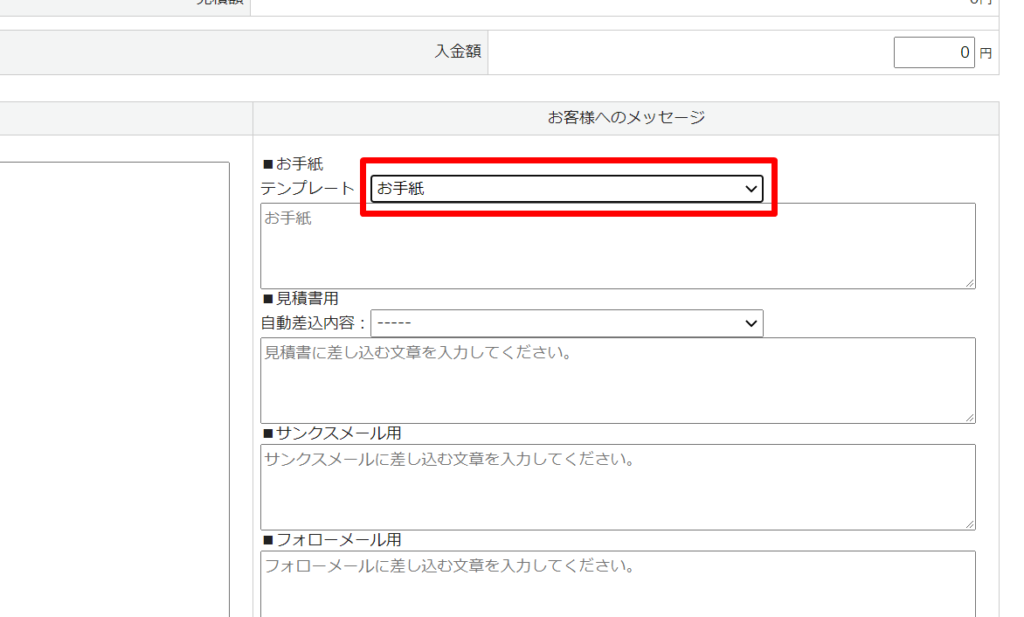Open the 自動差込内容 dropdown

point(567,323)
